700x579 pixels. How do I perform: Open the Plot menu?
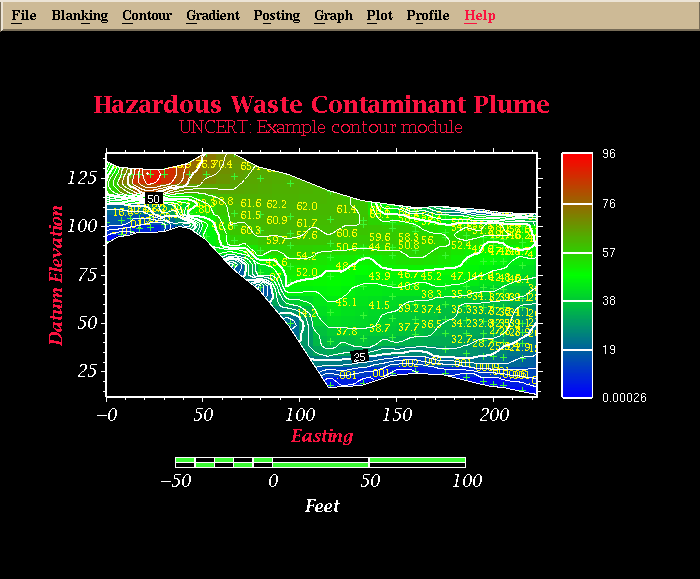[379, 16]
